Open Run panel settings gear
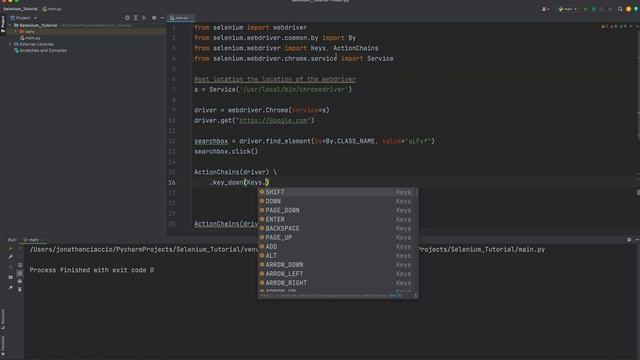Viewport: 640px width, 360px height. [x=629, y=240]
